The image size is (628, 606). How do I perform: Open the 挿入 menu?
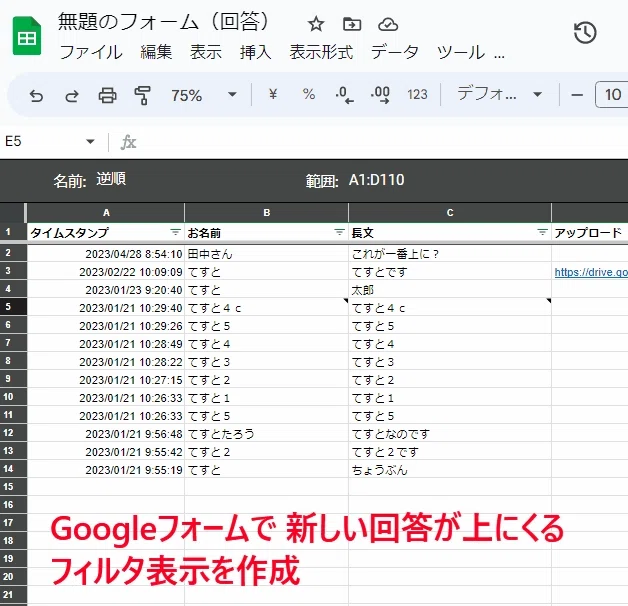[256, 52]
